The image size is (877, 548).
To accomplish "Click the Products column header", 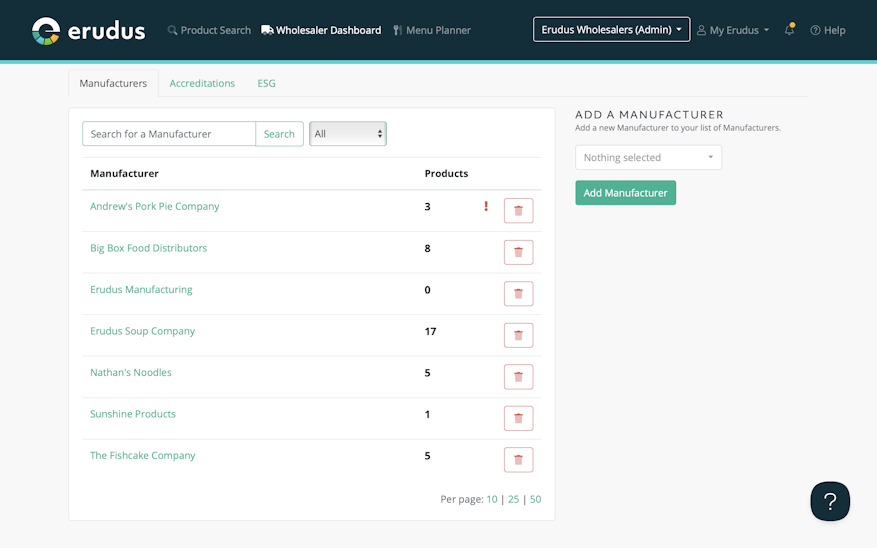I will [x=446, y=173].
